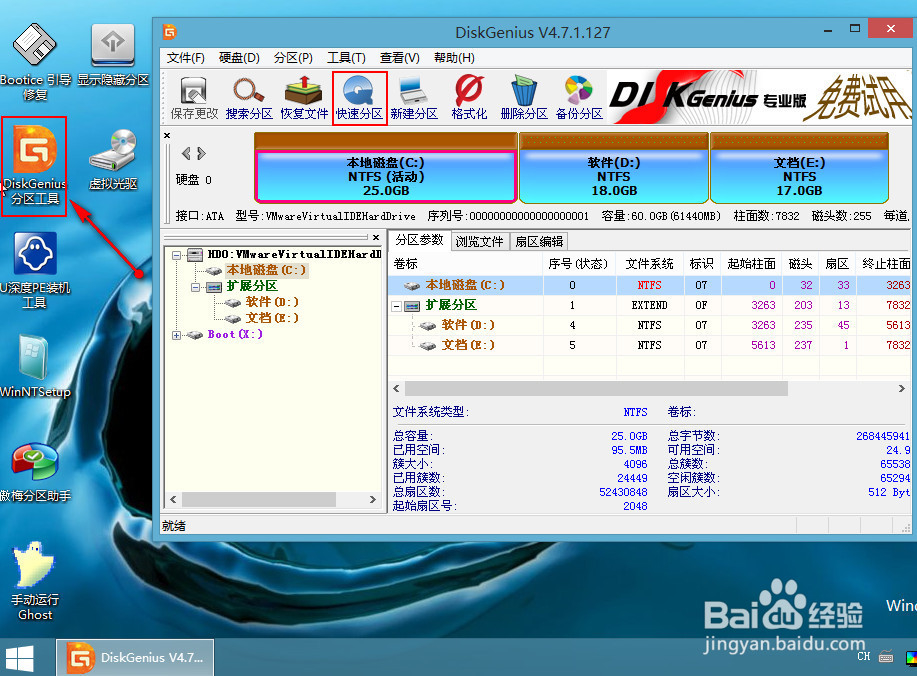Select 软件 (D:) in left tree
The width and height of the screenshot is (917, 676).
pyautogui.click(x=272, y=302)
